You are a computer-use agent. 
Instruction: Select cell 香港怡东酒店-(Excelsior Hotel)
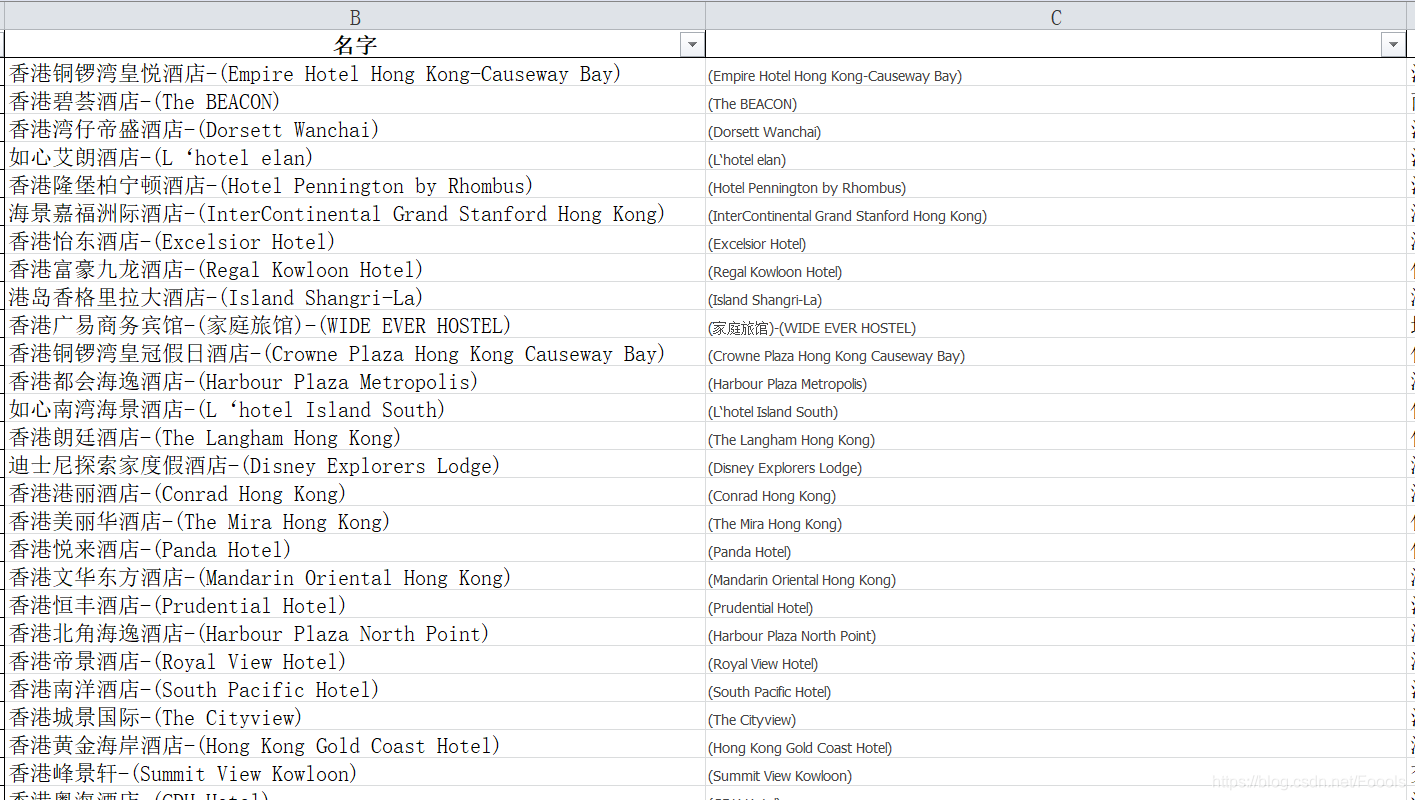(x=355, y=241)
